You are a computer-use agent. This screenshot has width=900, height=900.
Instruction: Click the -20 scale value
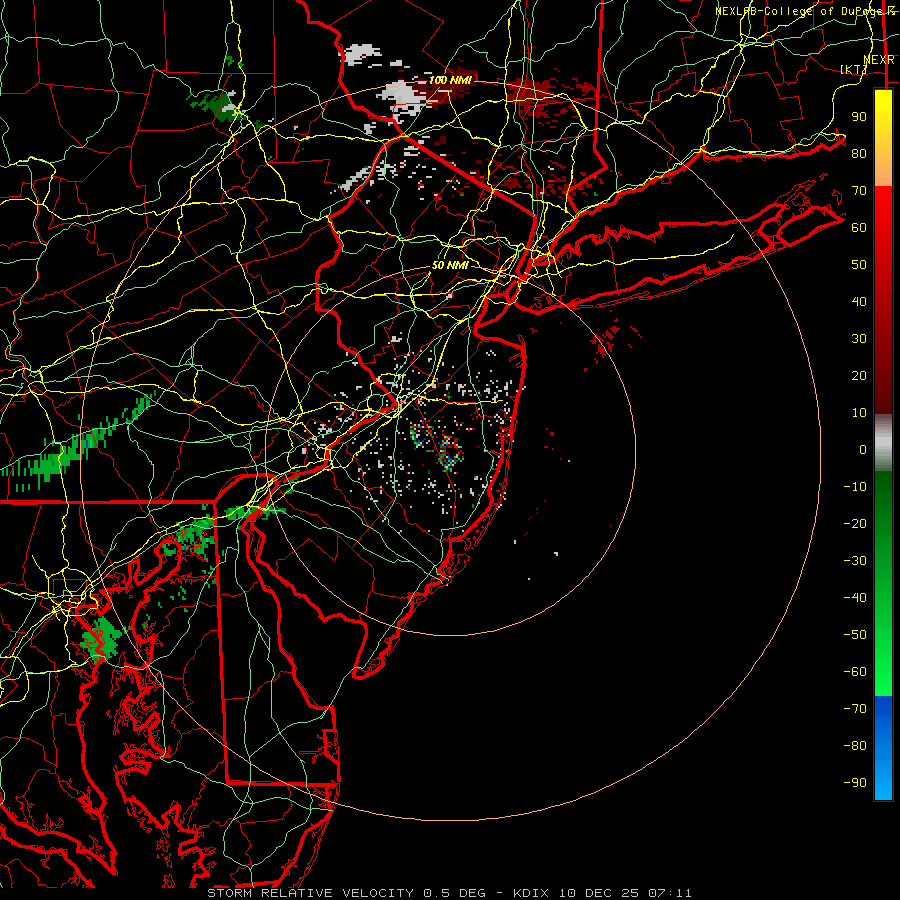point(855,523)
